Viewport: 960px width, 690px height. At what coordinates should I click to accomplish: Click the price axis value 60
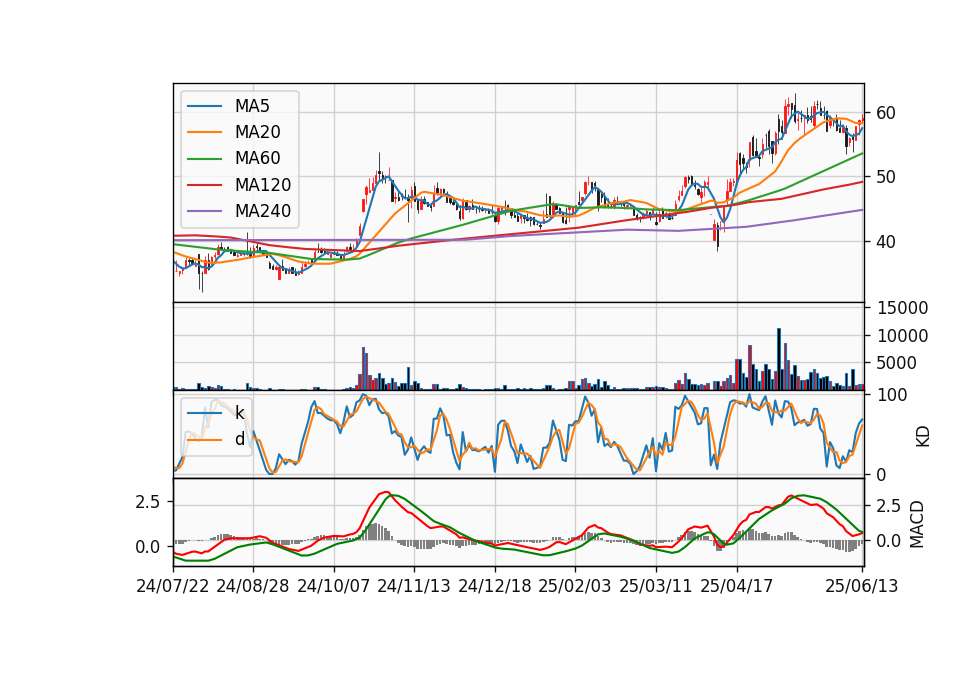click(x=886, y=113)
